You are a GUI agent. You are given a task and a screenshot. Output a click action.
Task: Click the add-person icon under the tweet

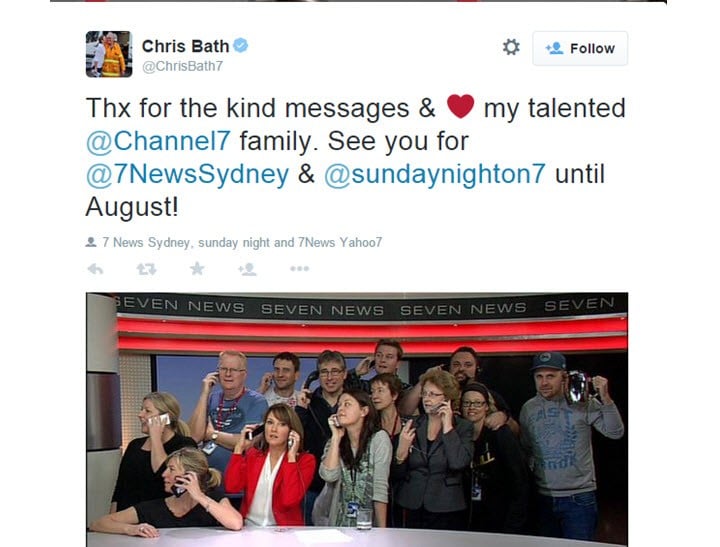(x=247, y=269)
